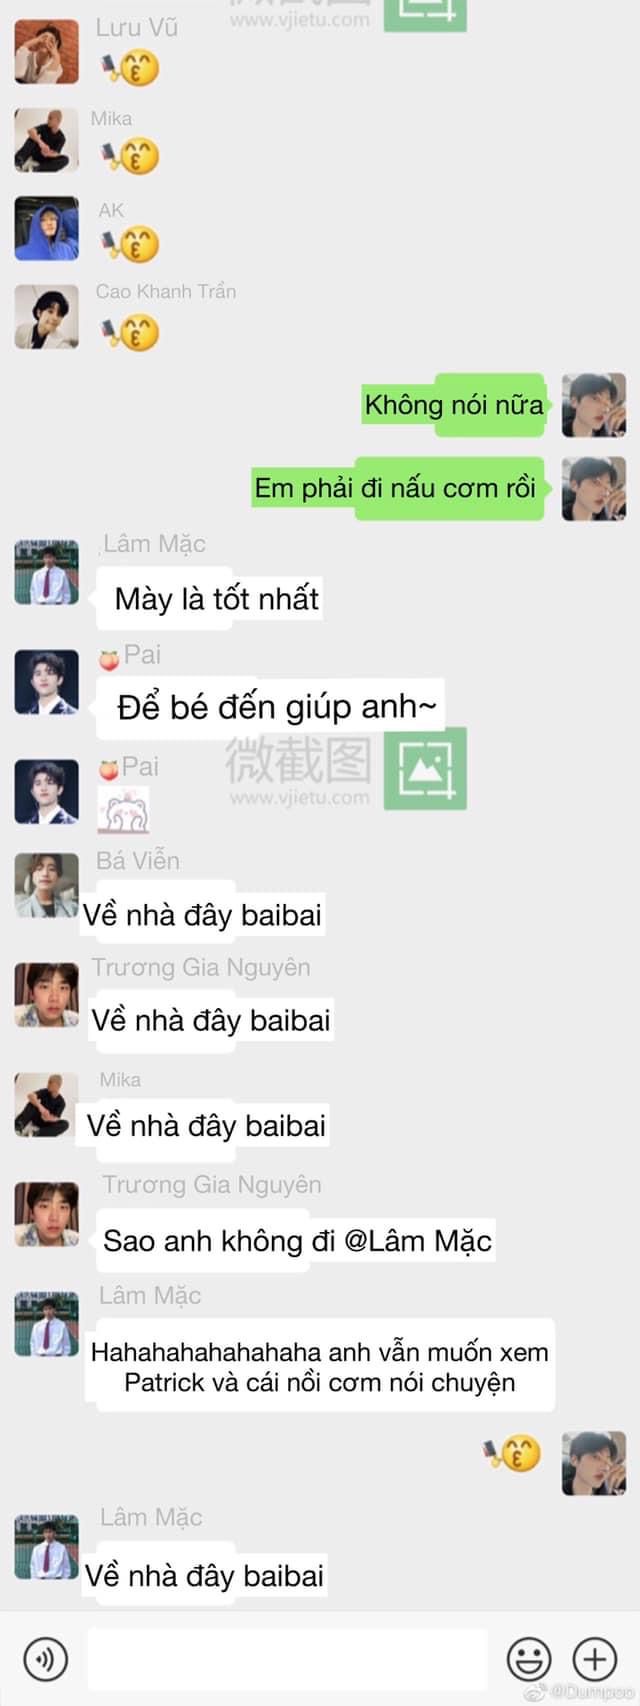This screenshot has height=1706, width=640.
Task: Tap the 'Em phải đi nấu cơm rồi' bubble
Action: click(396, 488)
